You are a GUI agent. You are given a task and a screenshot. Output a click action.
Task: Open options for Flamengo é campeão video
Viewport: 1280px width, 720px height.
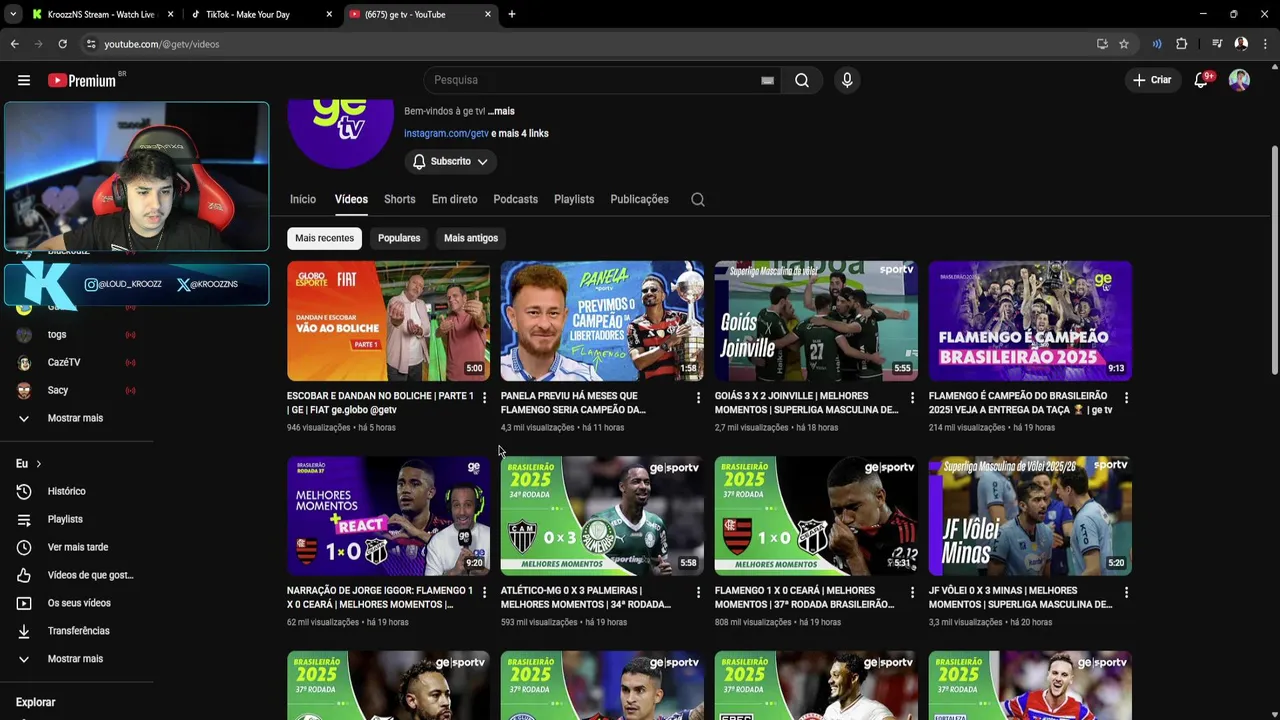pyautogui.click(x=1126, y=398)
